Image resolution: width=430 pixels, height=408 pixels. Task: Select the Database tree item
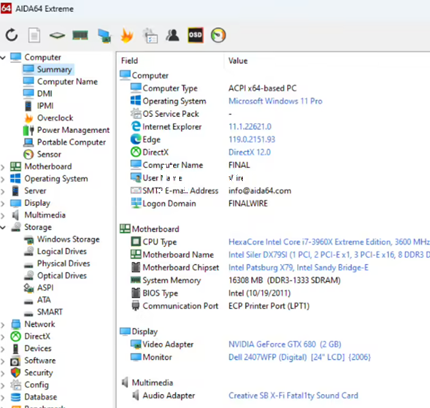(x=34, y=397)
